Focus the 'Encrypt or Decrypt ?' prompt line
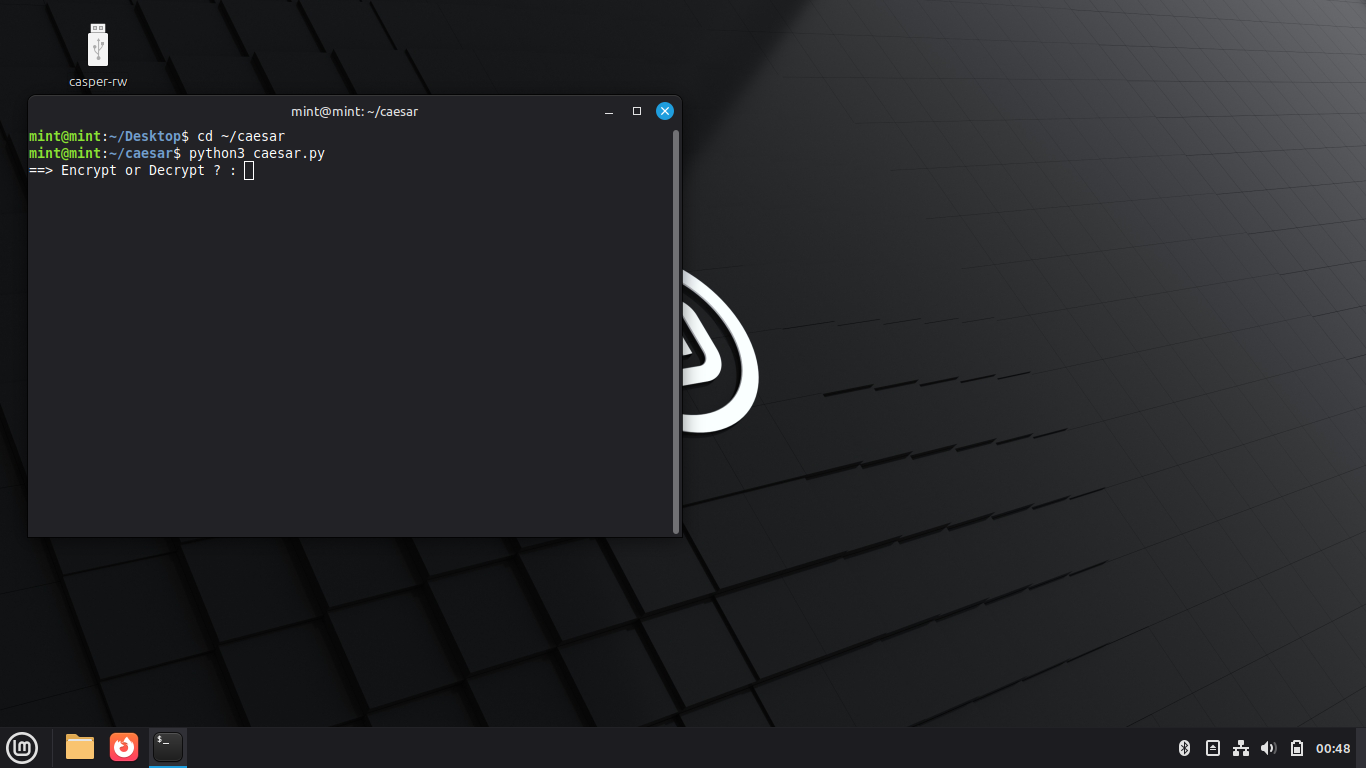The image size is (1366, 768). 150,171
